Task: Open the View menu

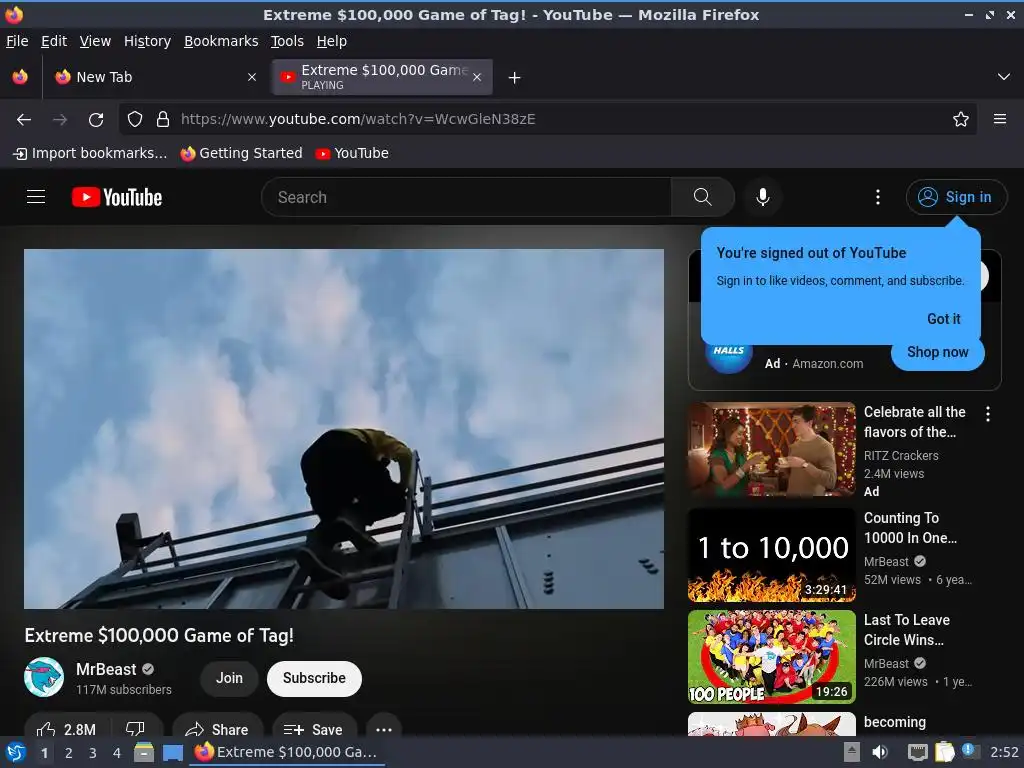Action: click(x=95, y=41)
